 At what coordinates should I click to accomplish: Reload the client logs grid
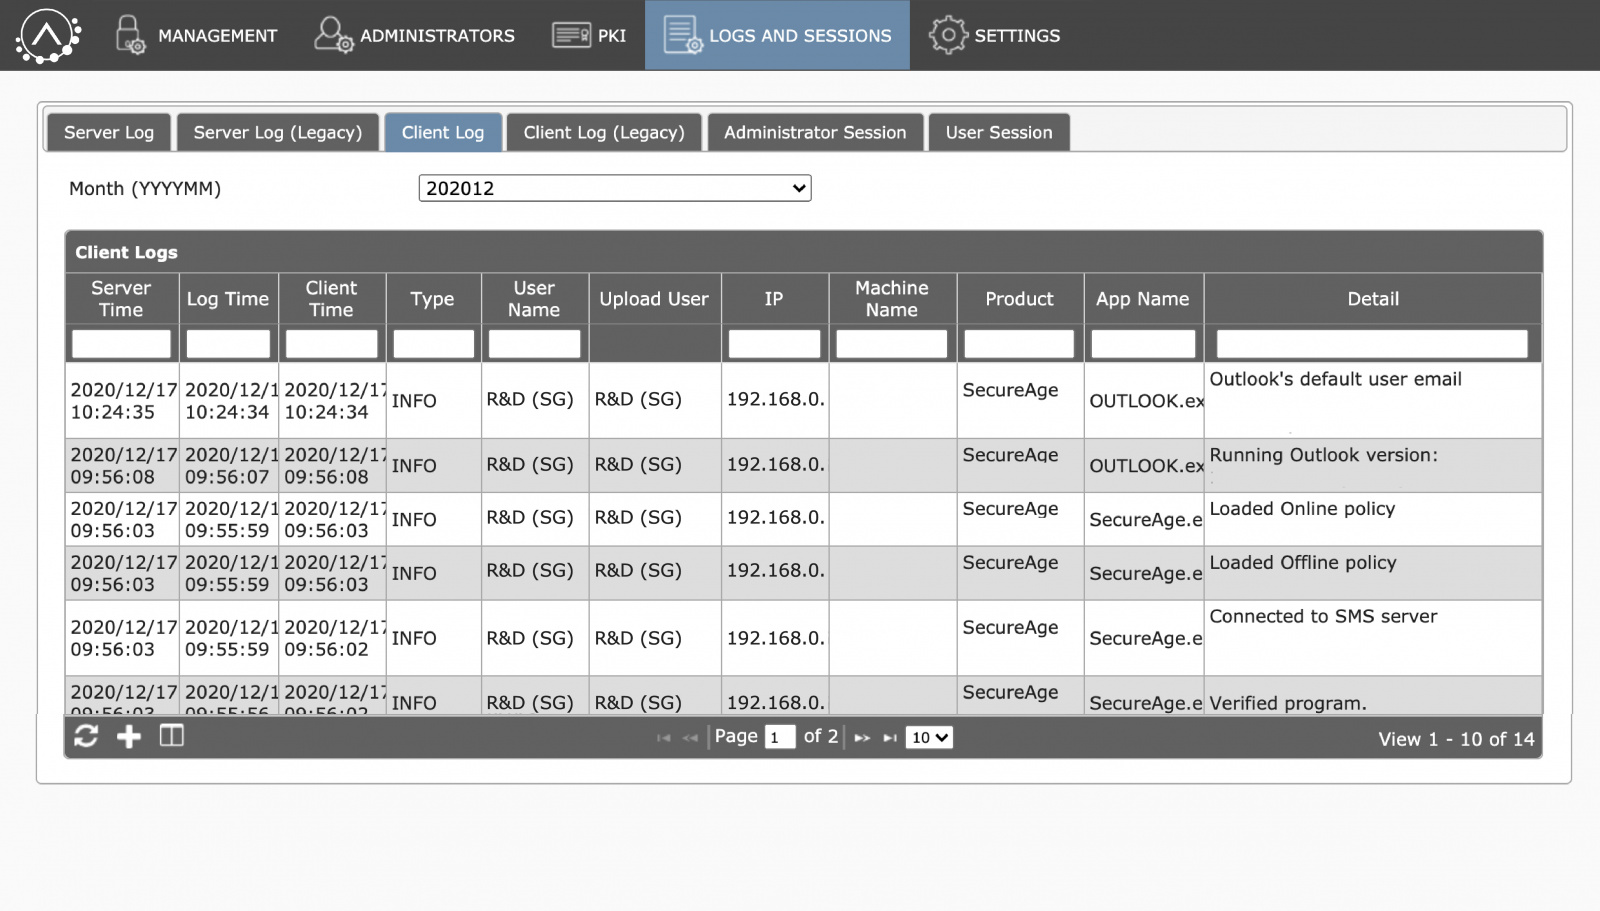click(x=86, y=737)
